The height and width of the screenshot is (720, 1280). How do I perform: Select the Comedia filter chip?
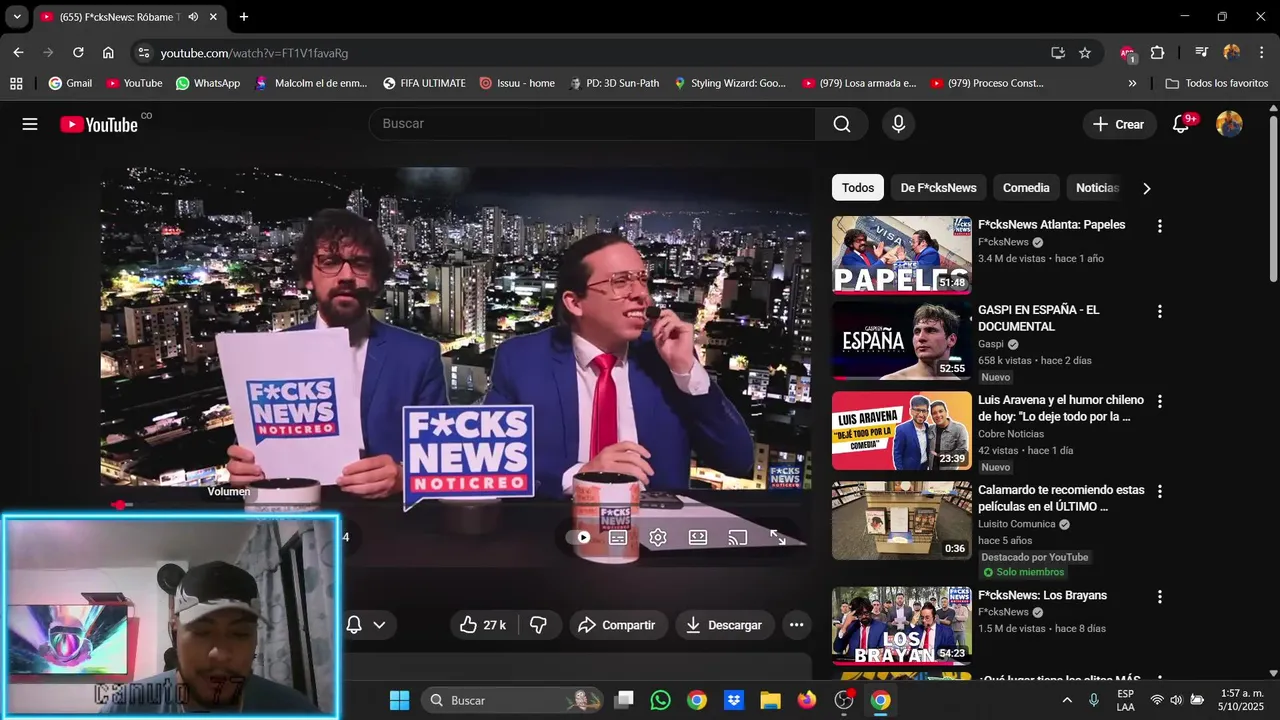(x=1026, y=188)
